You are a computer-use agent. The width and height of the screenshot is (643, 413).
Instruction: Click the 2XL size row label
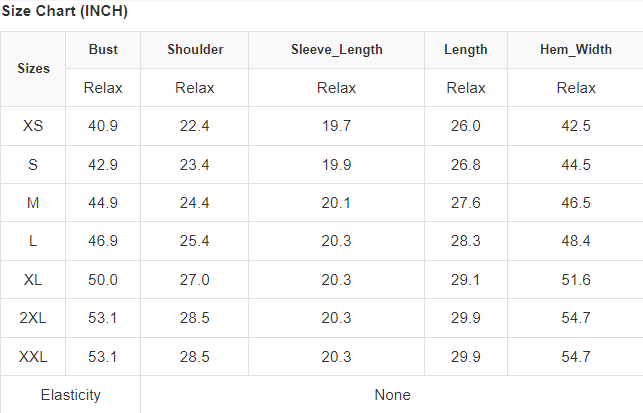pyautogui.click(x=33, y=318)
